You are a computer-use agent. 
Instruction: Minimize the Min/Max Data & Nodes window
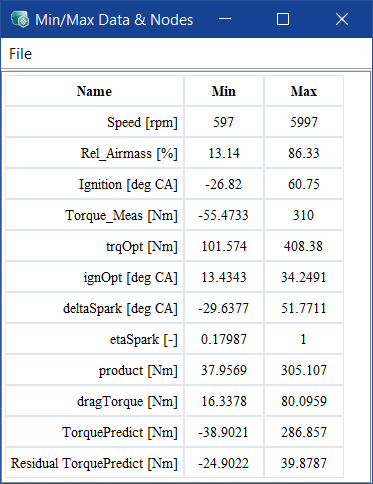click(225, 19)
